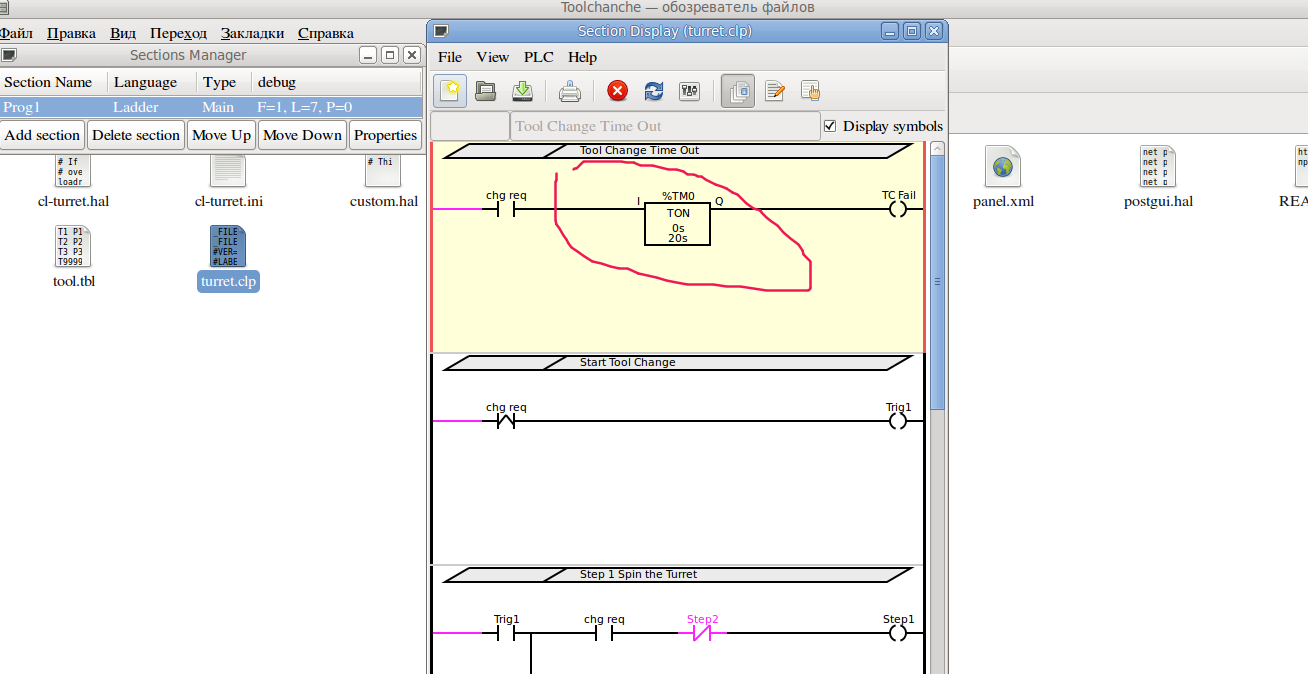Click the scrollbar up arrow in Section Display
This screenshot has height=674, width=1308.
[x=937, y=149]
